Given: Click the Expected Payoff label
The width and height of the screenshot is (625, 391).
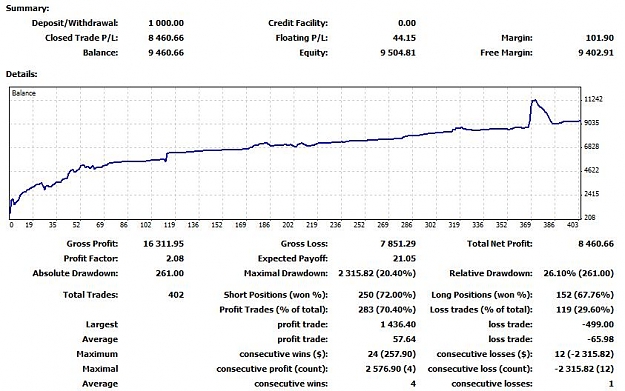Looking at the screenshot, I should coord(293,258).
